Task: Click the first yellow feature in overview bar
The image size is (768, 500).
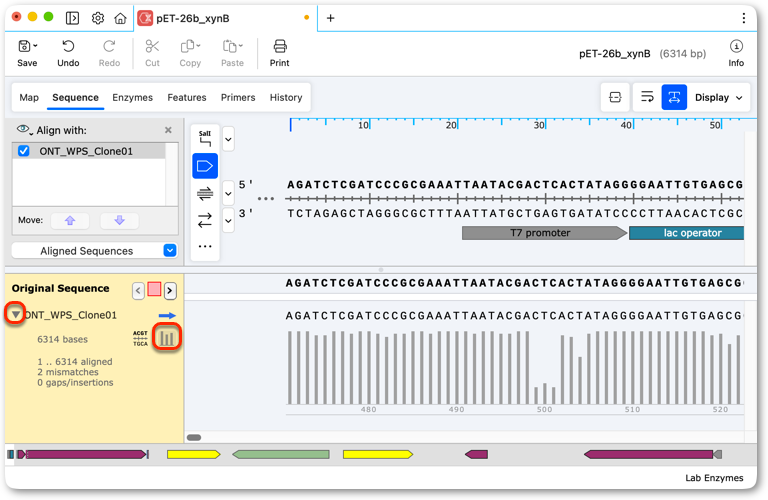Action: [x=193, y=454]
